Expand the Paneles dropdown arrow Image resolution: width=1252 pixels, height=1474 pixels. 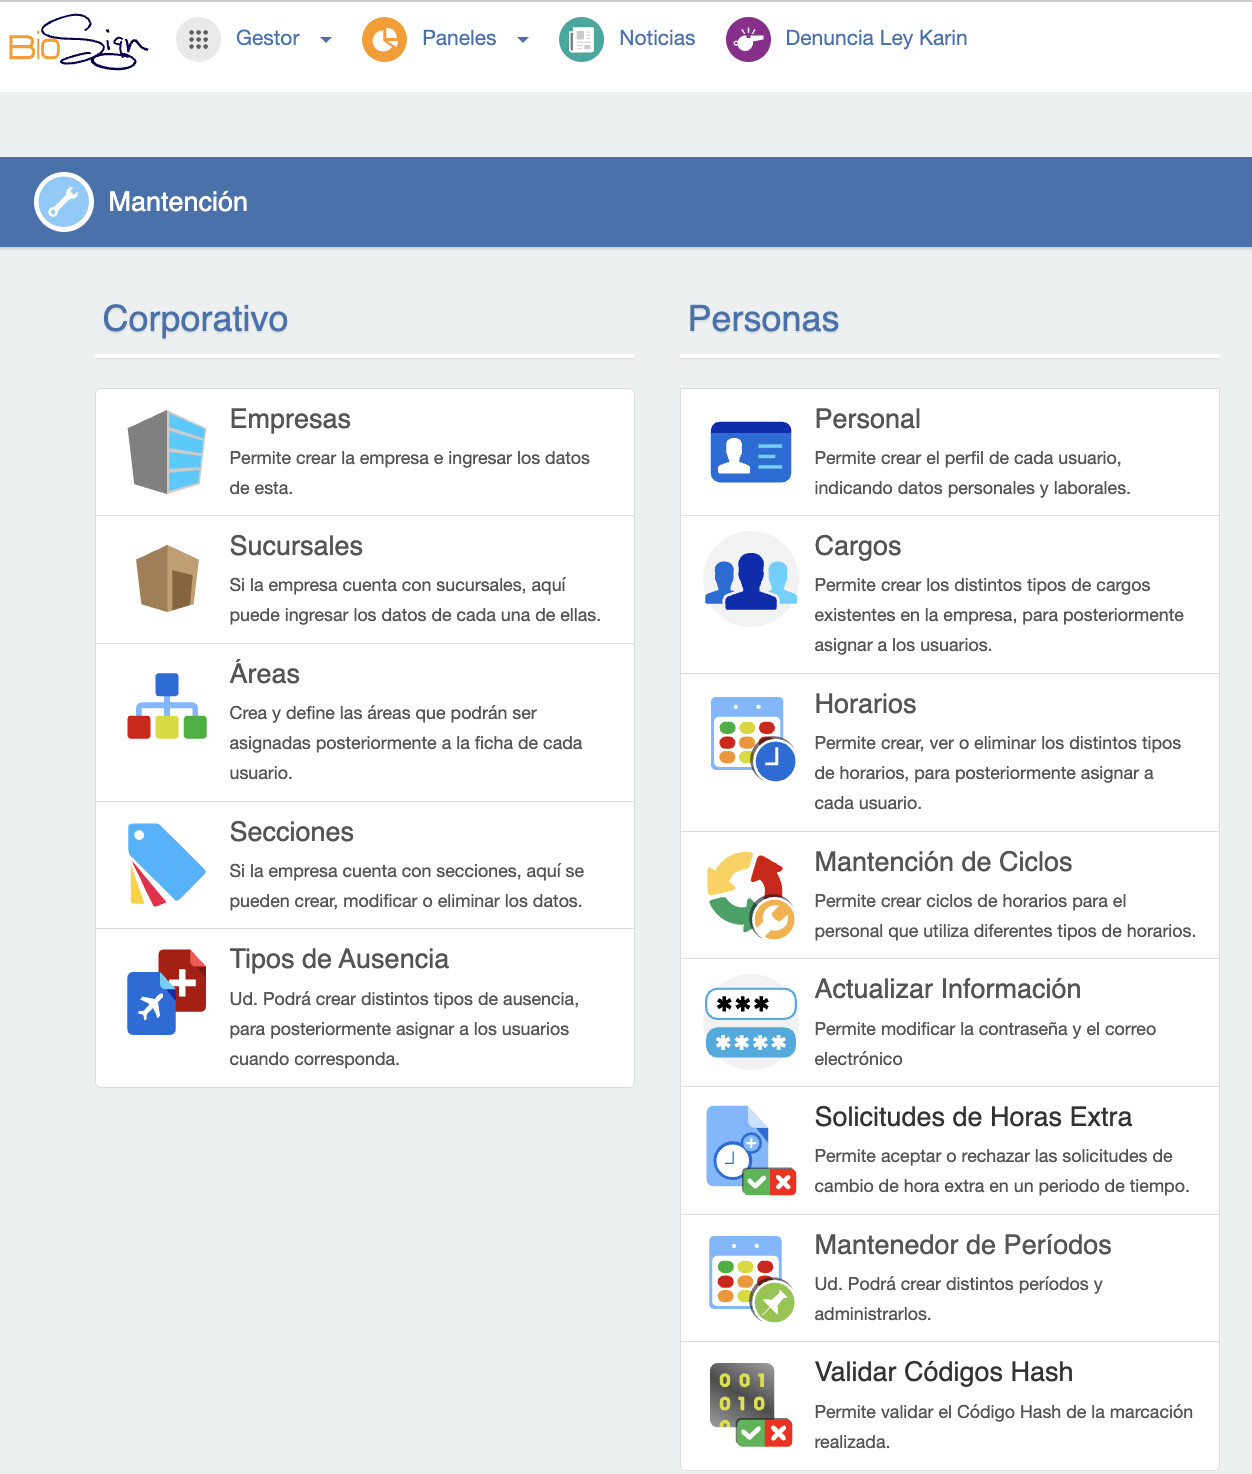(523, 40)
